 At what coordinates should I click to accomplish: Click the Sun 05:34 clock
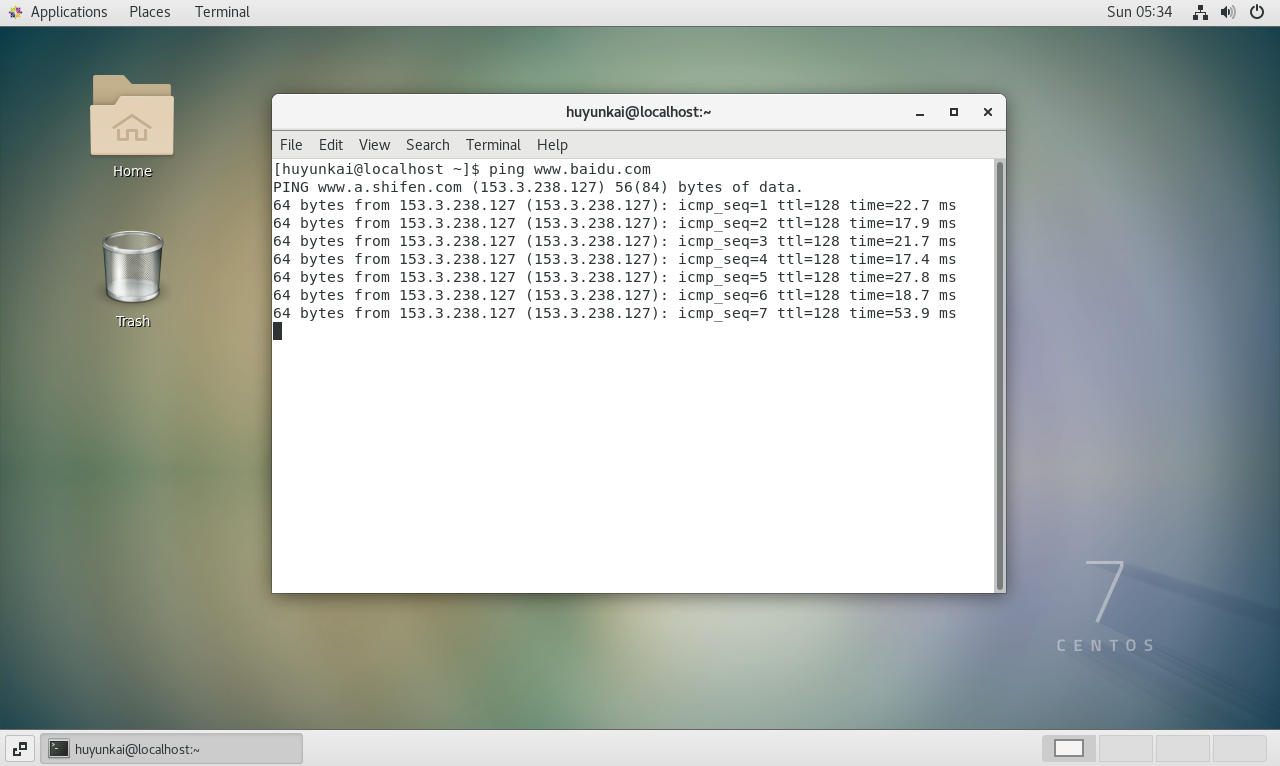click(1139, 12)
